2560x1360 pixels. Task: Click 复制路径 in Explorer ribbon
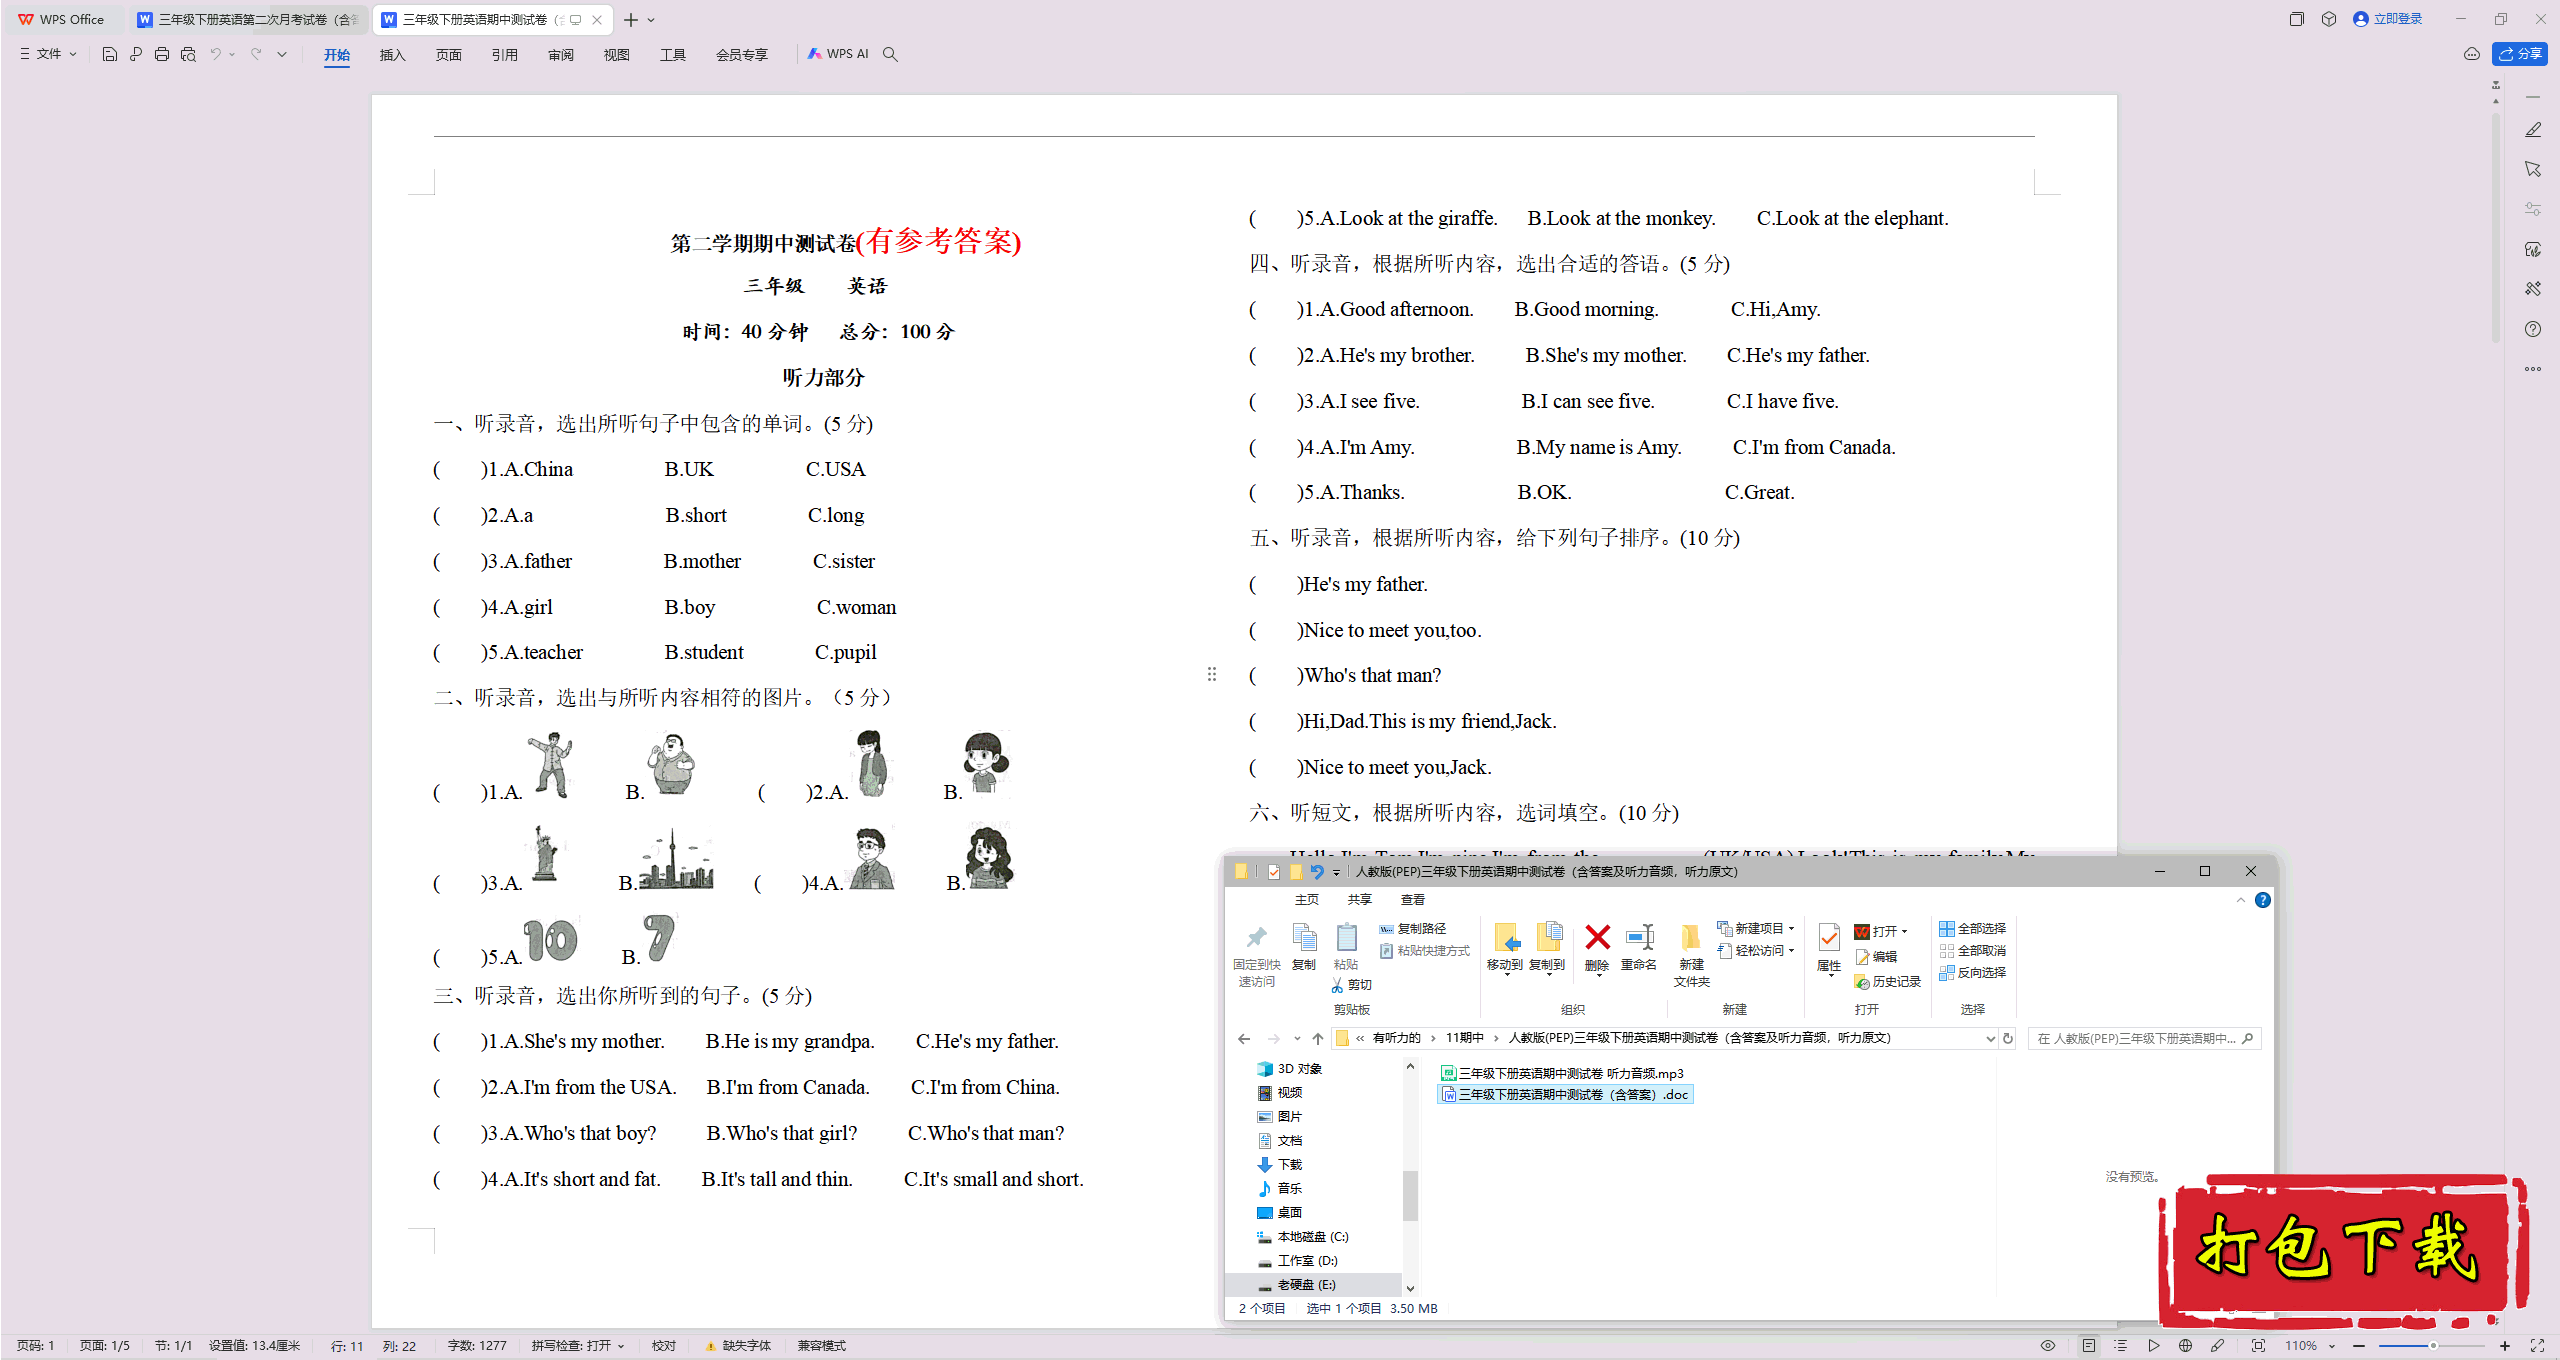pyautogui.click(x=1412, y=929)
